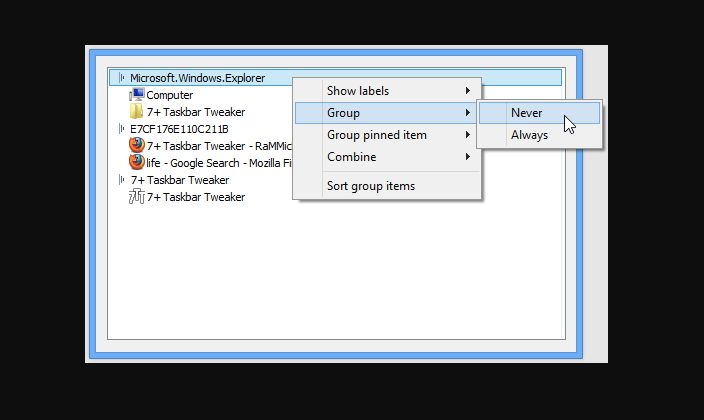Click the folder icon for 7+ Taskbar Tweaker

click(x=136, y=111)
